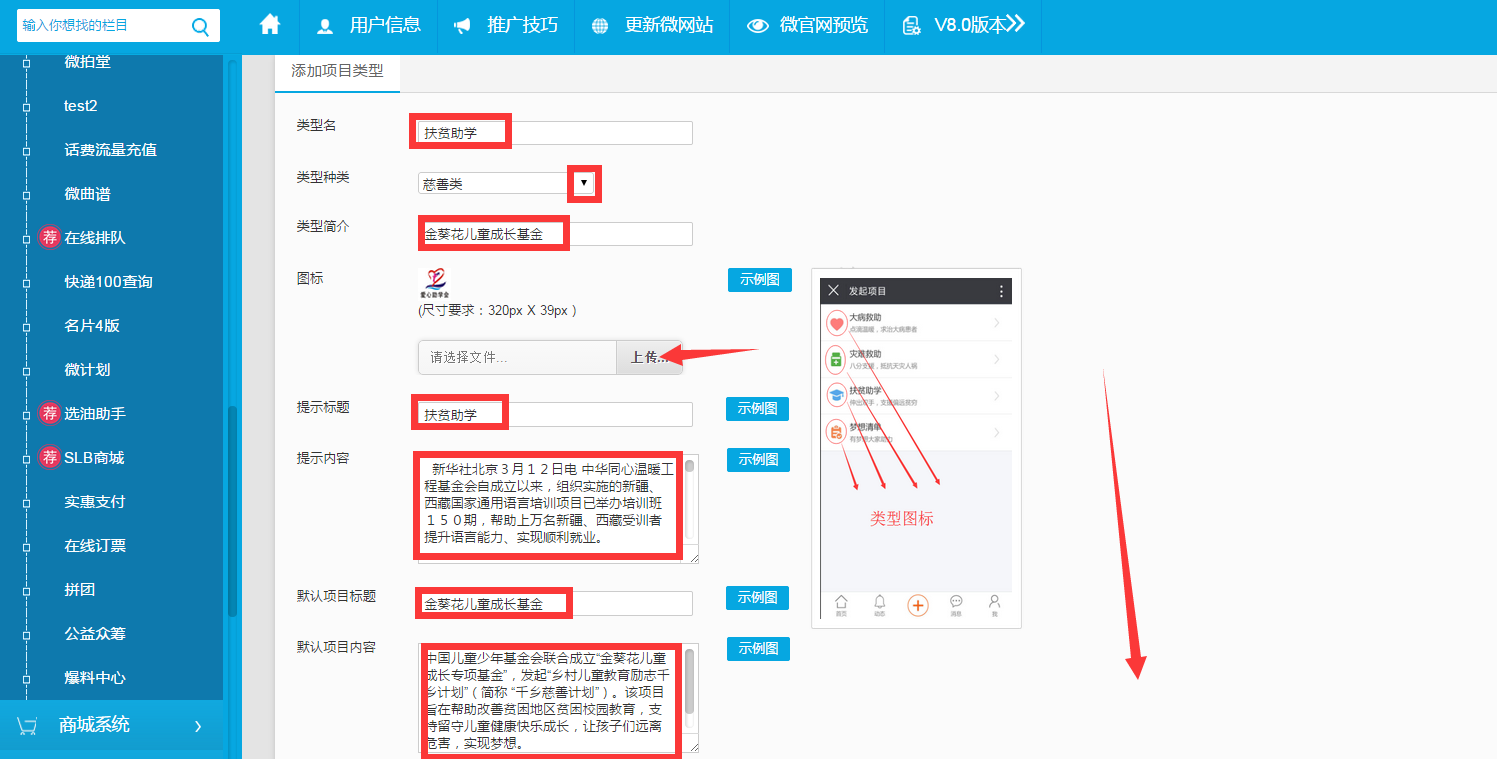1497x759 pixels.
Task: Open 微官网预览 with eye icon
Action: click(x=807, y=26)
